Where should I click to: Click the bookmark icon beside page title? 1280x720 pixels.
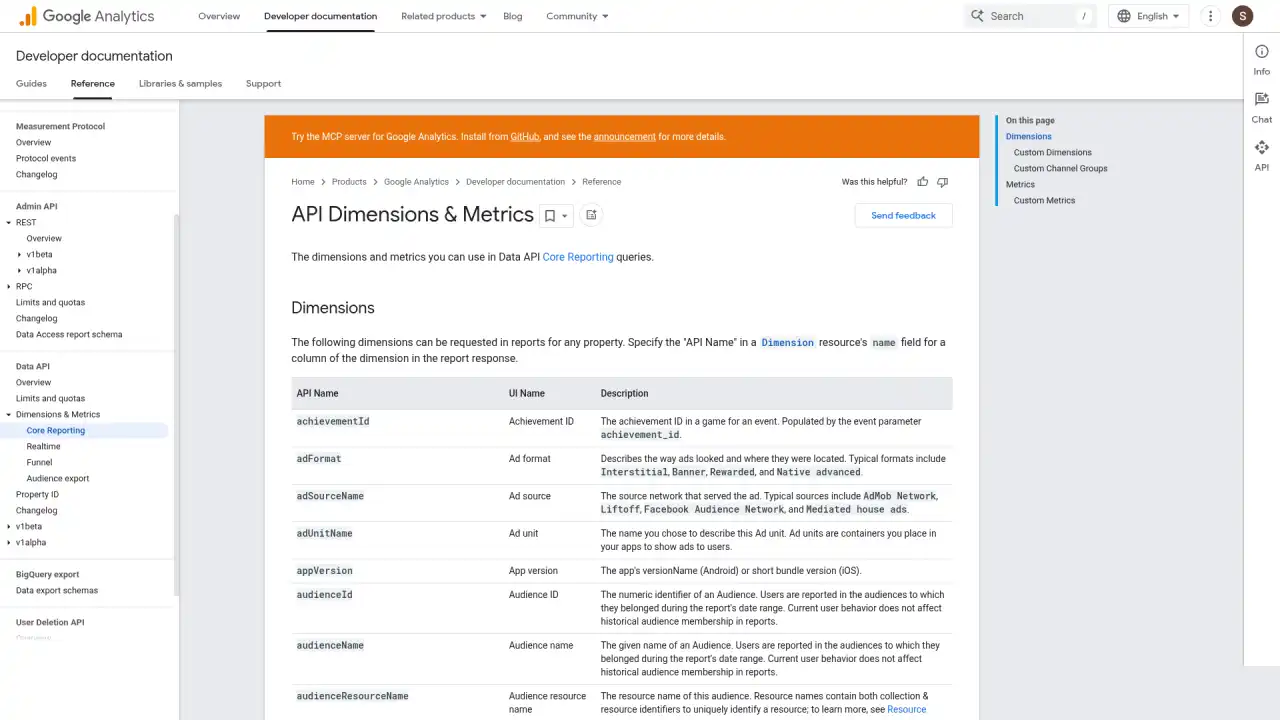549,215
